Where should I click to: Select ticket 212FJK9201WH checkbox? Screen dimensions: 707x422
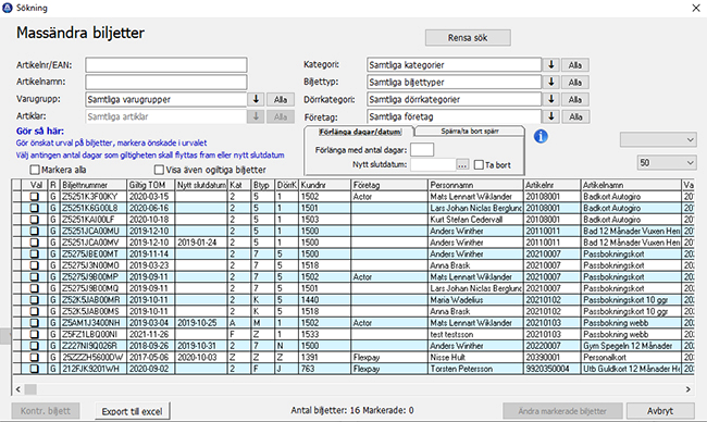coord(34,369)
